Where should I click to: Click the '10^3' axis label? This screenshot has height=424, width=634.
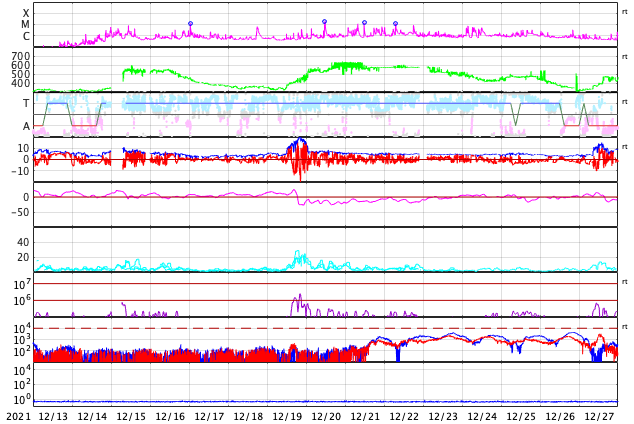(22, 340)
